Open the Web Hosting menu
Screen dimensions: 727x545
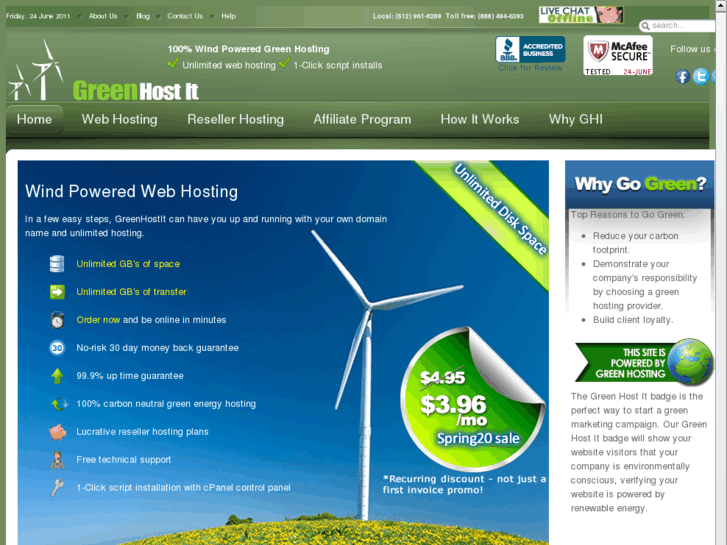click(x=120, y=120)
